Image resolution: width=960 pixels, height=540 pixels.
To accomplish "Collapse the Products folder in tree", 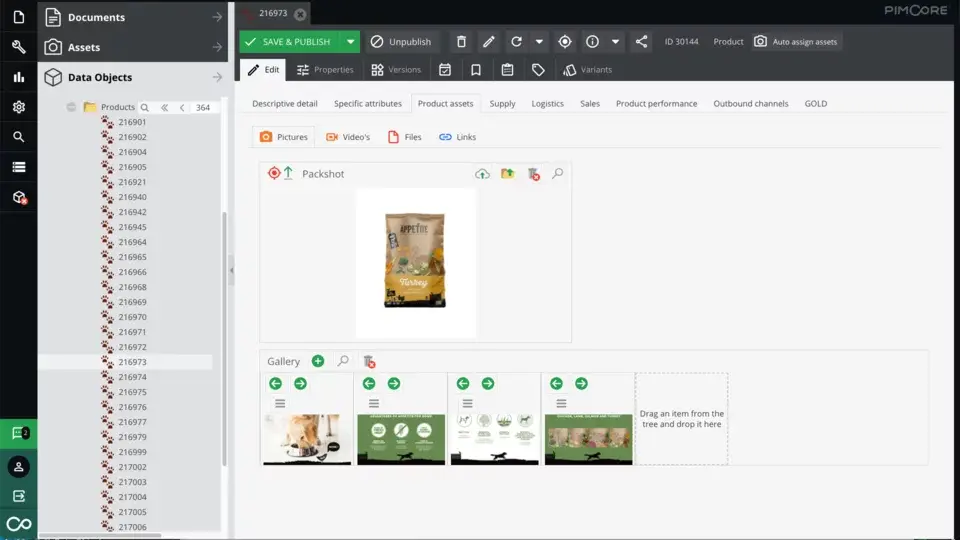I will point(71,107).
